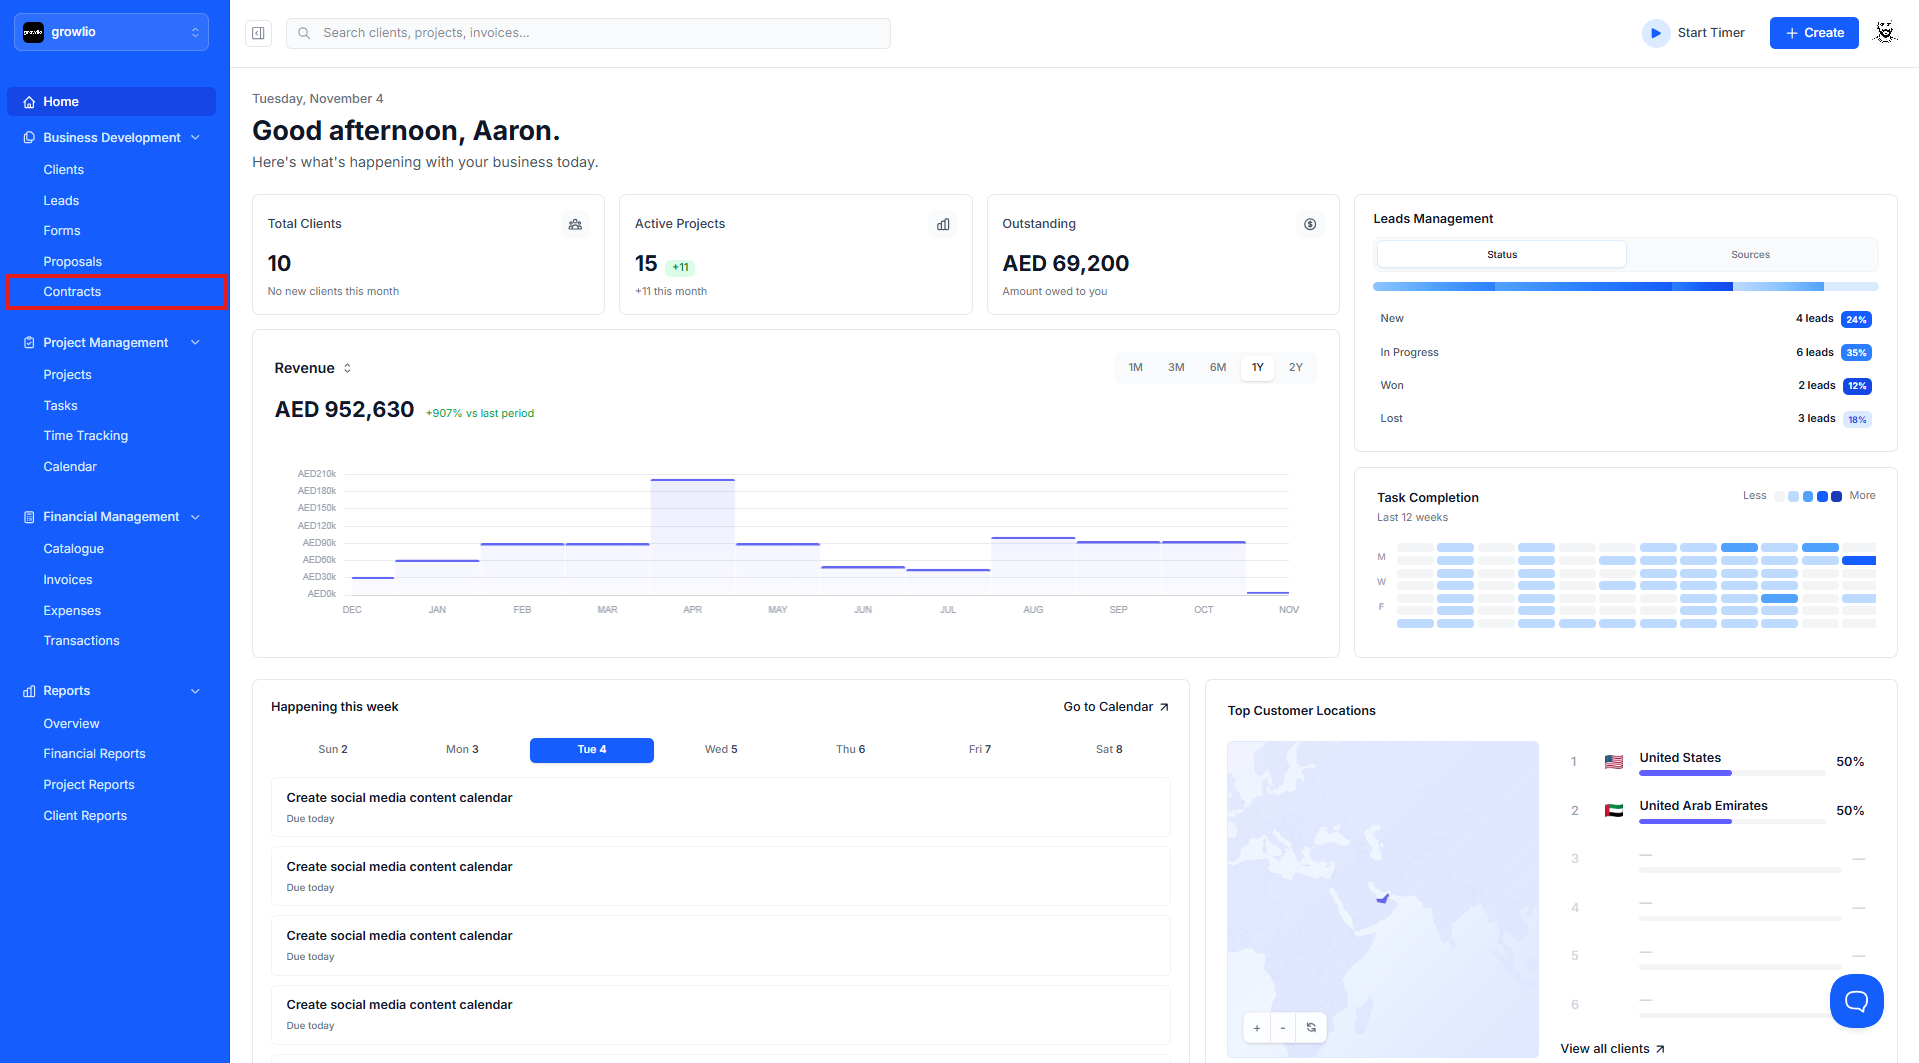Open the growlio workspace switcher
The width and height of the screenshot is (1919, 1063).
tap(112, 32)
